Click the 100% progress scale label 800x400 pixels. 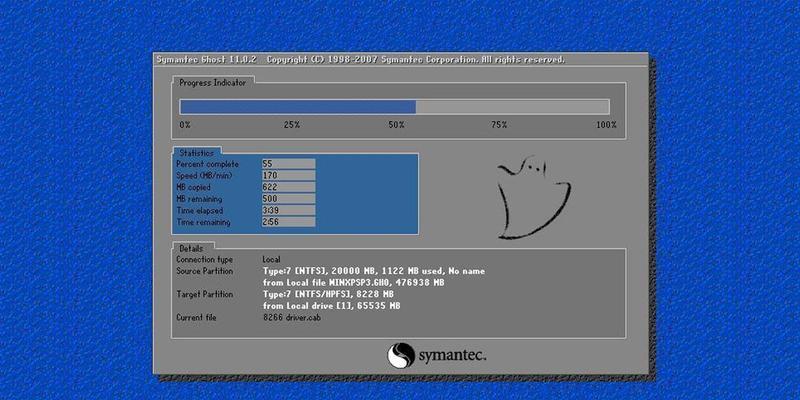[607, 125]
